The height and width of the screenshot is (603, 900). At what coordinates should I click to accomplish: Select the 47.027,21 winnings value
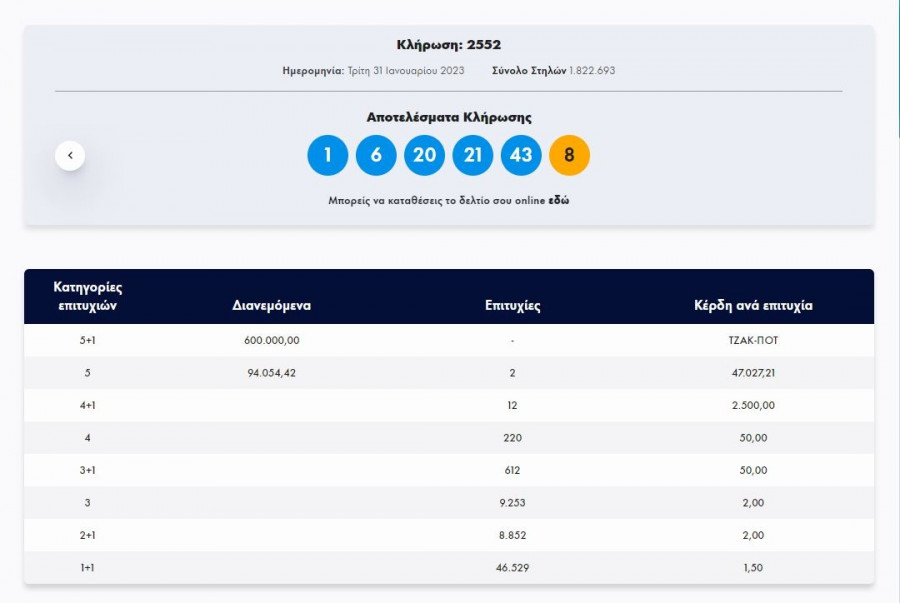click(x=754, y=373)
